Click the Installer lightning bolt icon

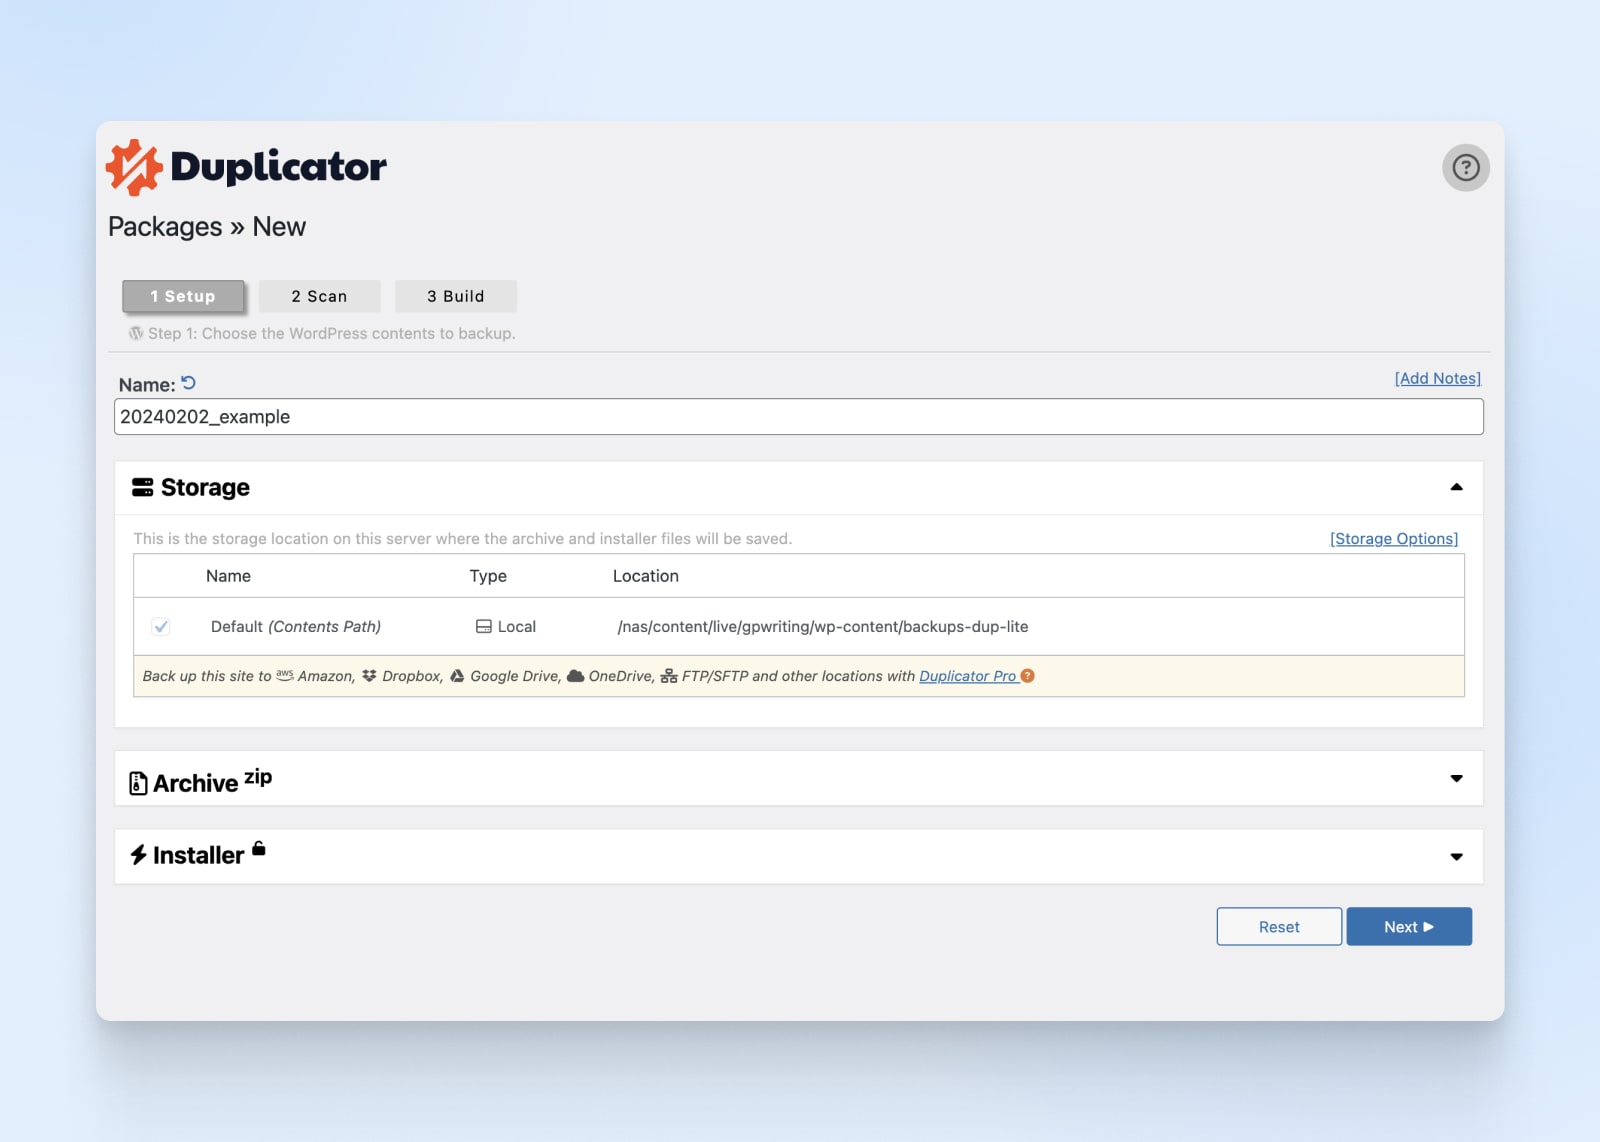[x=139, y=855]
